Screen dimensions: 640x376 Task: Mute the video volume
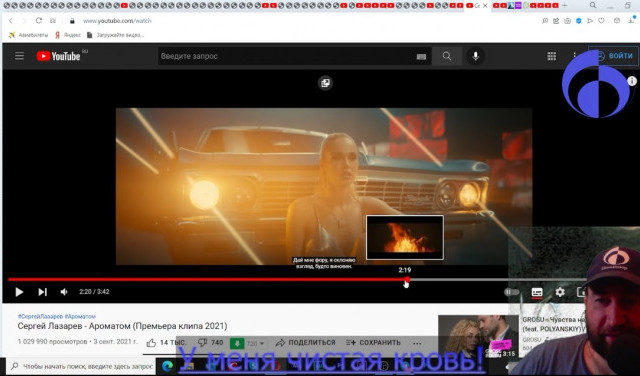click(64, 292)
